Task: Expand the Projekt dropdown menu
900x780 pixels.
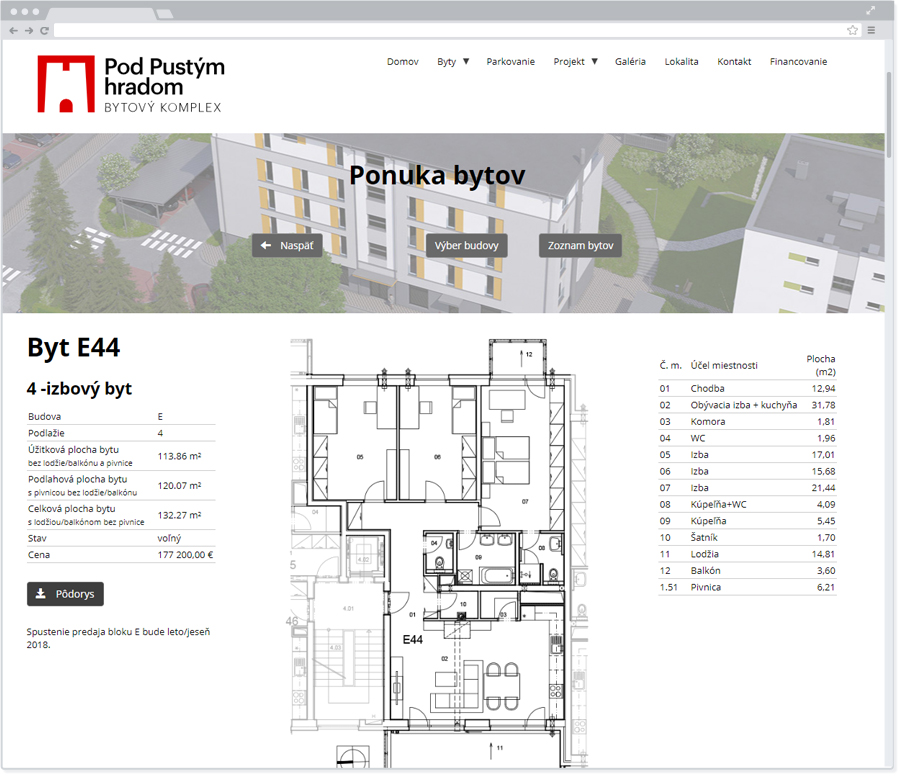Action: click(575, 62)
